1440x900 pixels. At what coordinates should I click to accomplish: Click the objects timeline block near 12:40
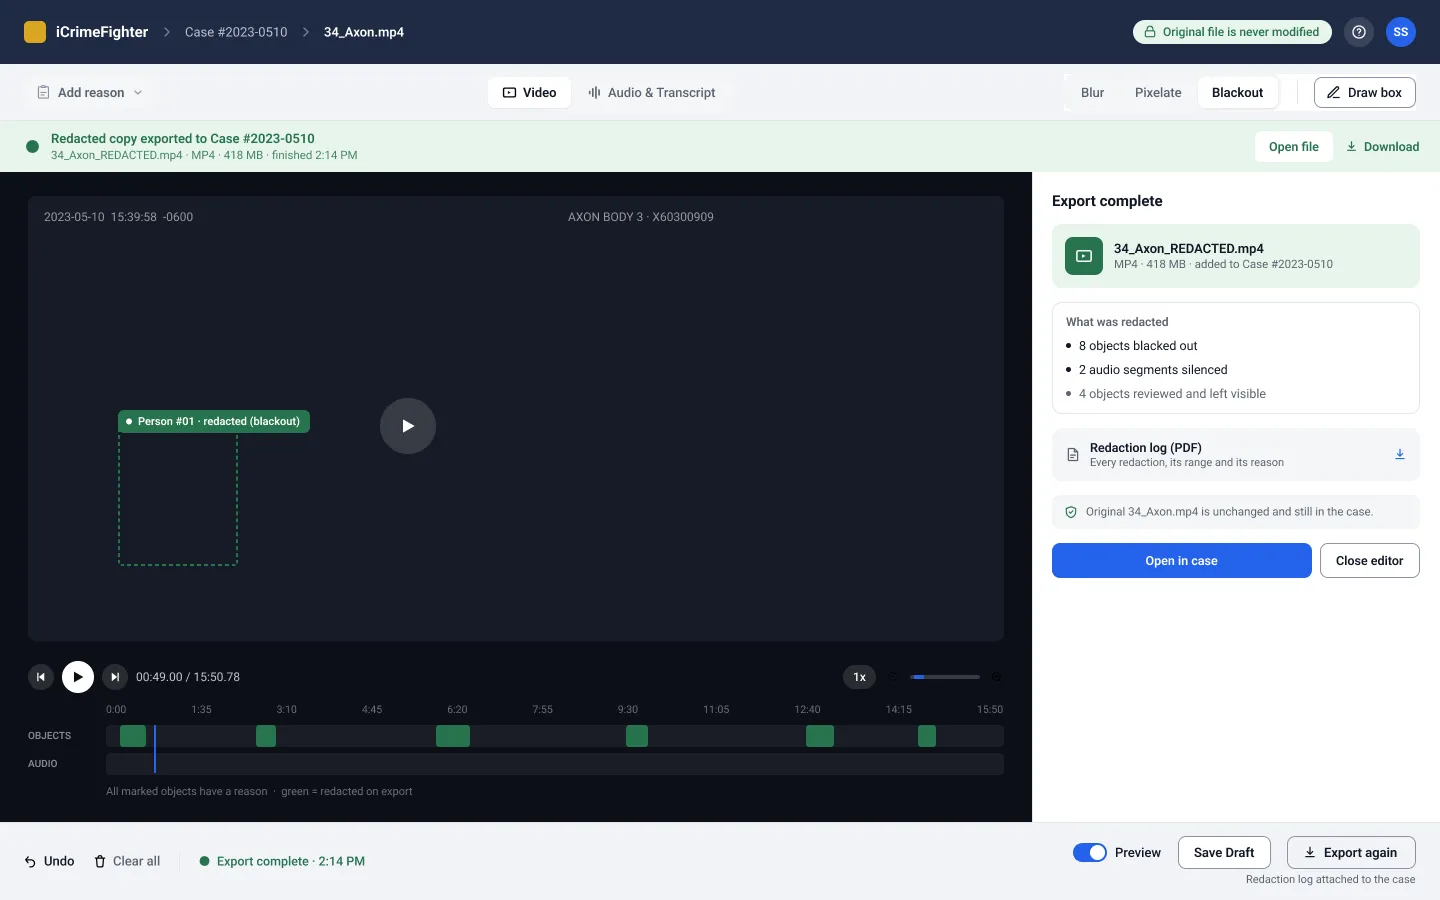pos(820,736)
